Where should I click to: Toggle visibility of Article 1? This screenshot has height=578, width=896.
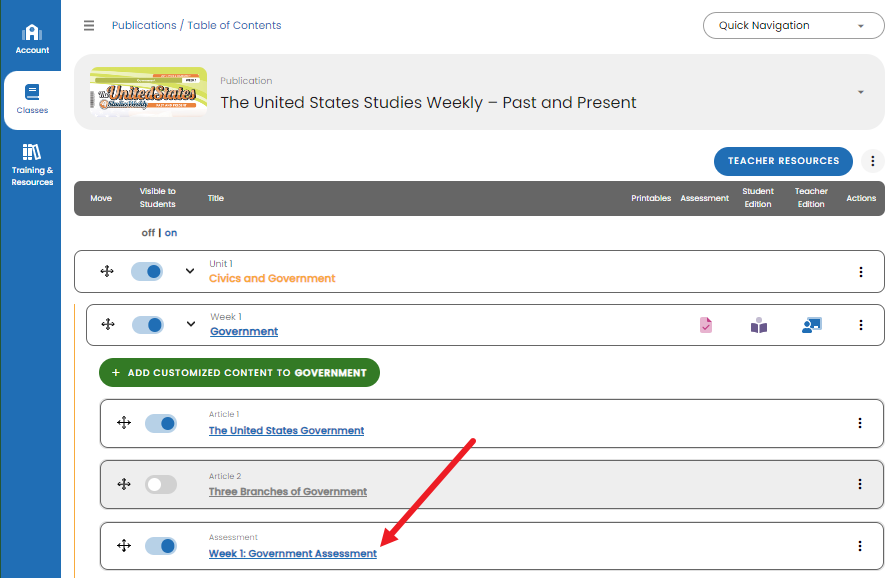pyautogui.click(x=161, y=423)
